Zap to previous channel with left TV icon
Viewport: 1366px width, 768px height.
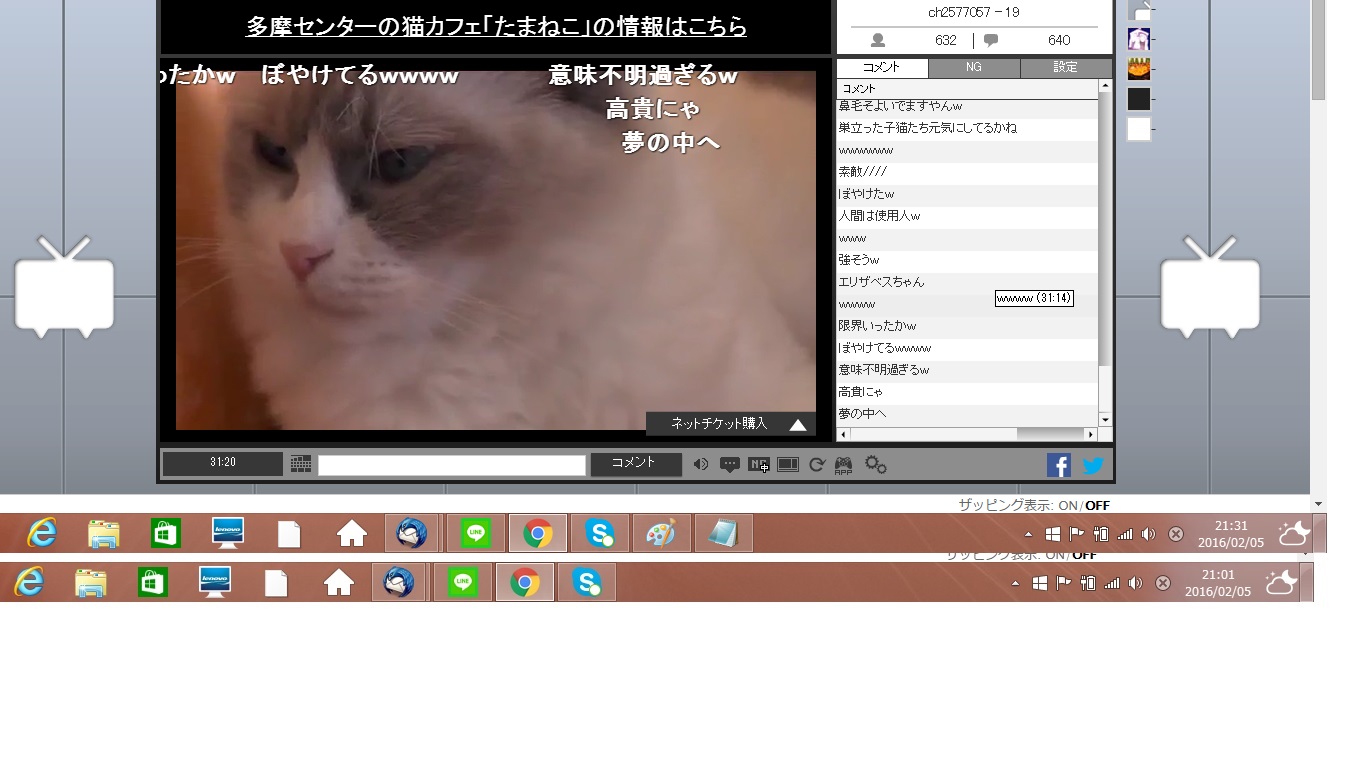tap(64, 287)
